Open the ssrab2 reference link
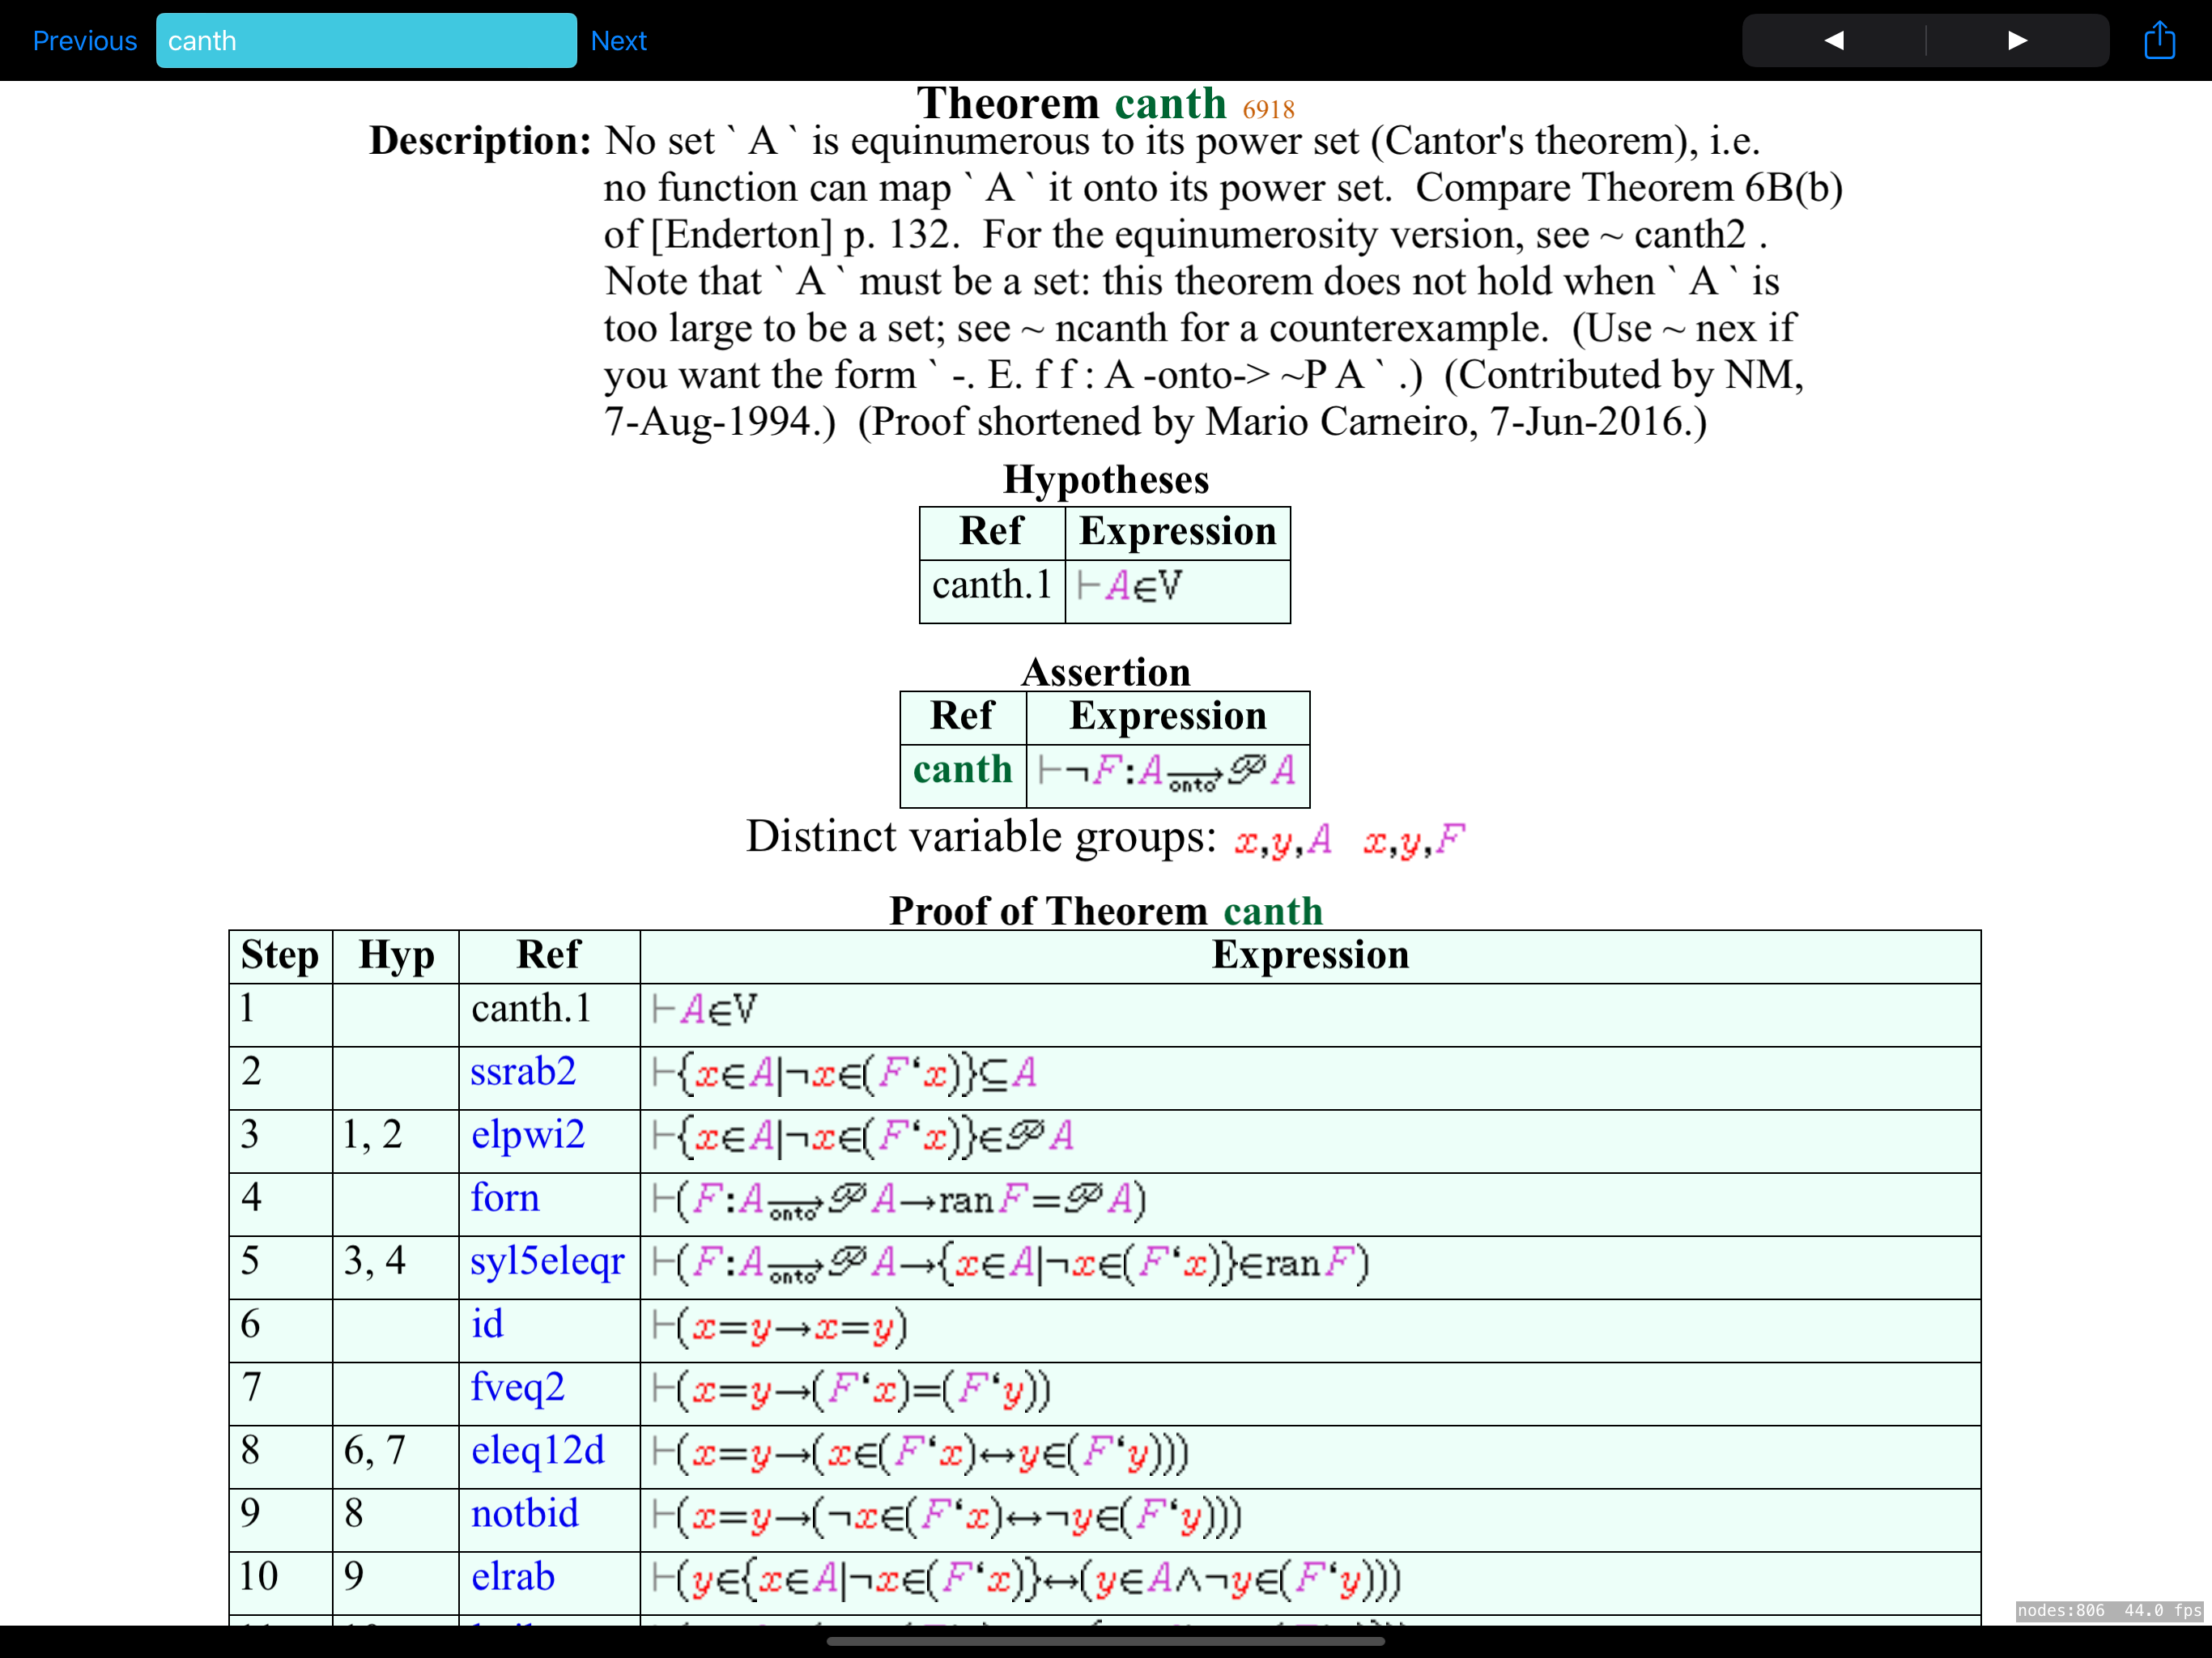This screenshot has height=1658, width=2212. pos(523,1072)
